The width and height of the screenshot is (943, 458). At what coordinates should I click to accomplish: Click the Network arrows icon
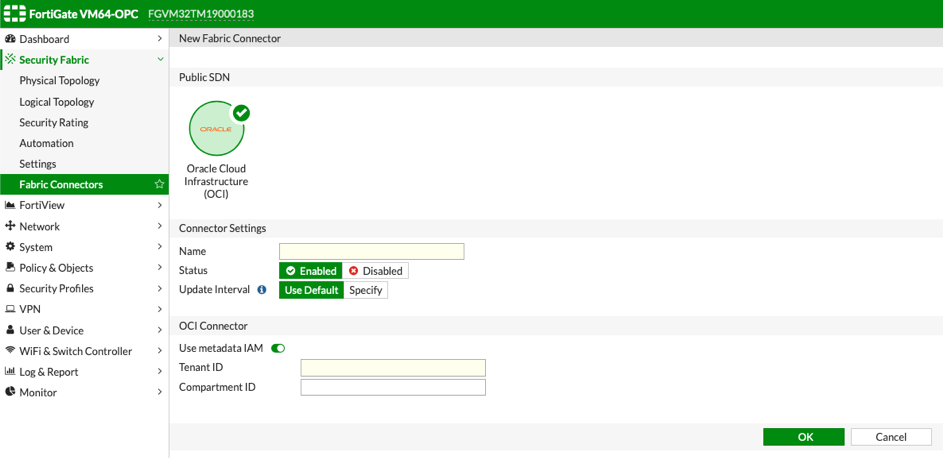10,226
